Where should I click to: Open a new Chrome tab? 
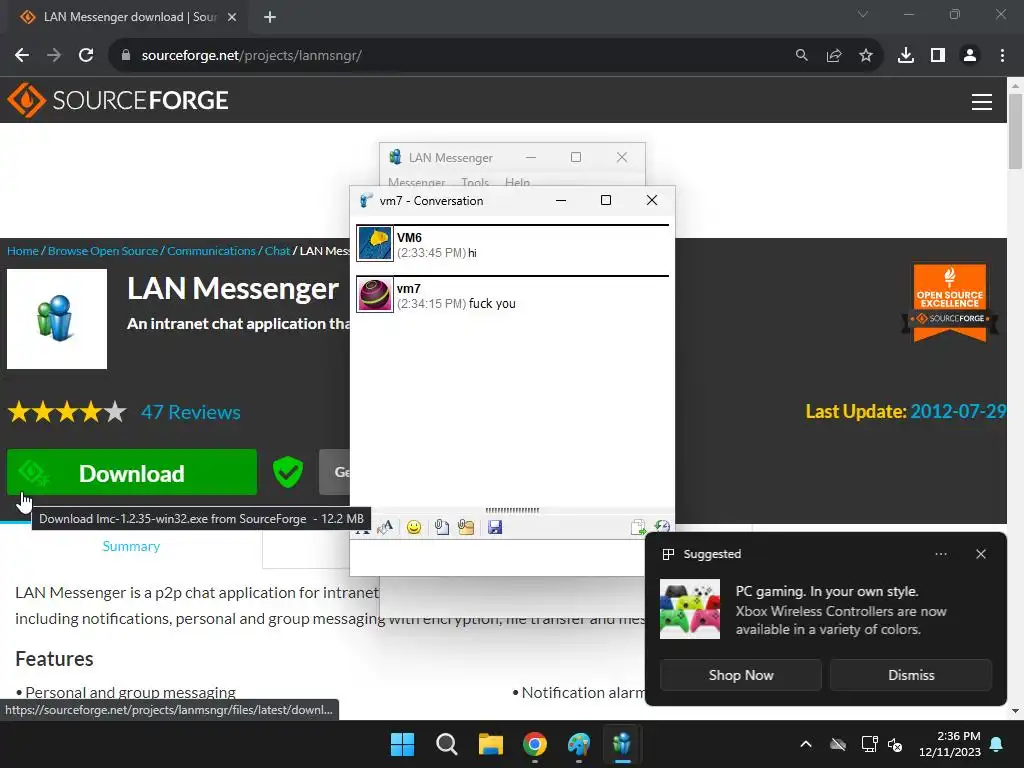pyautogui.click(x=270, y=17)
